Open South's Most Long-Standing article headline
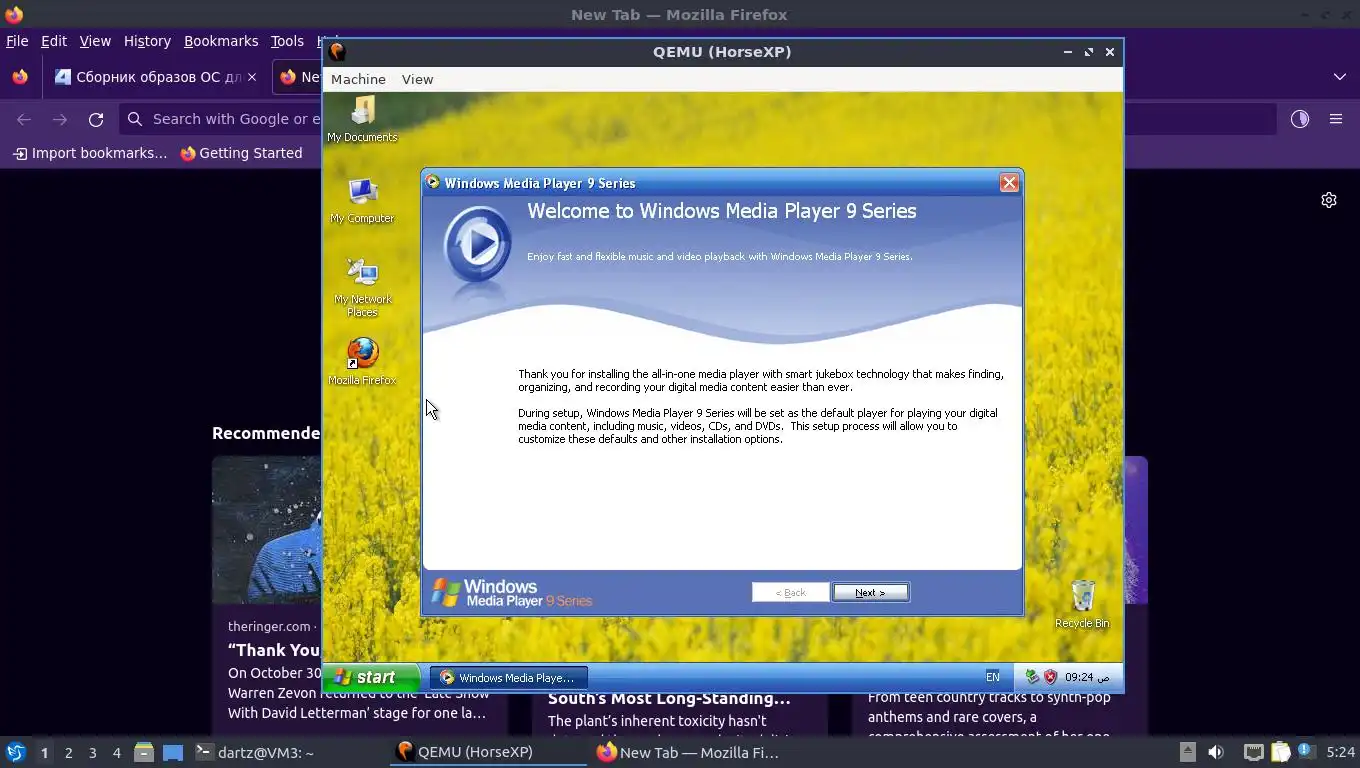 [x=669, y=698]
